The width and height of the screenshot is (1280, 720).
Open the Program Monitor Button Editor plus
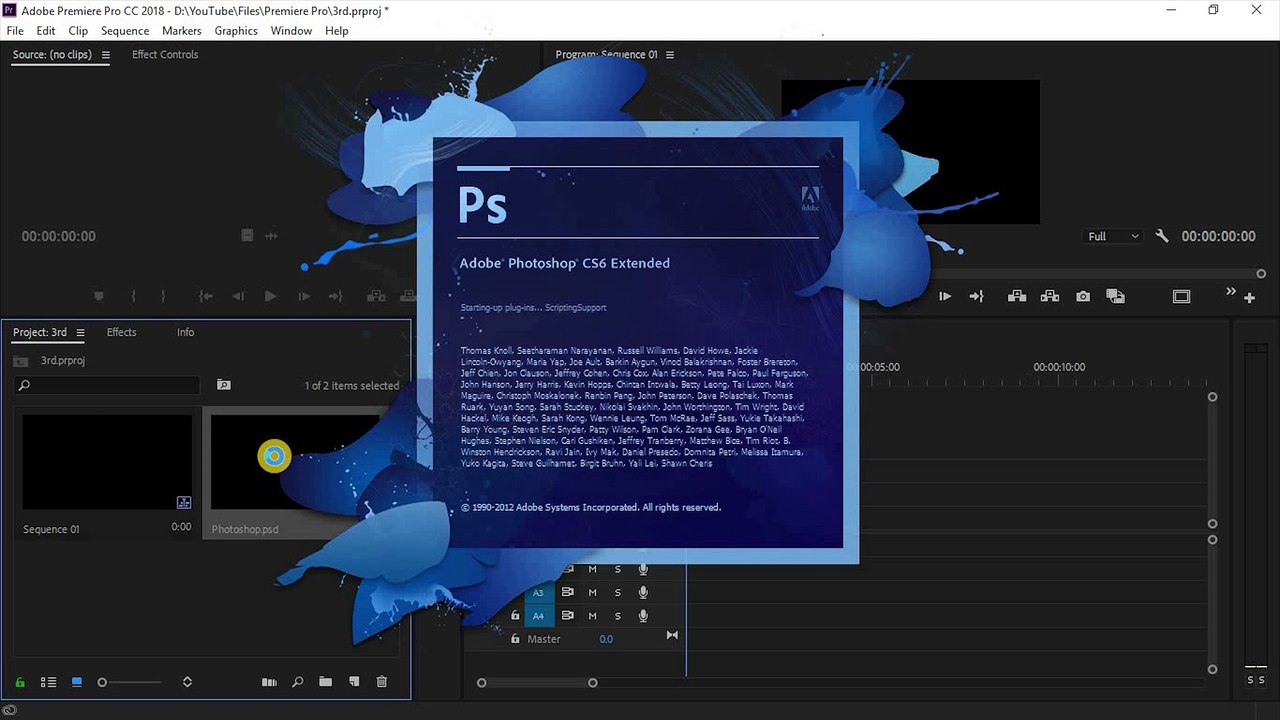coord(1249,297)
